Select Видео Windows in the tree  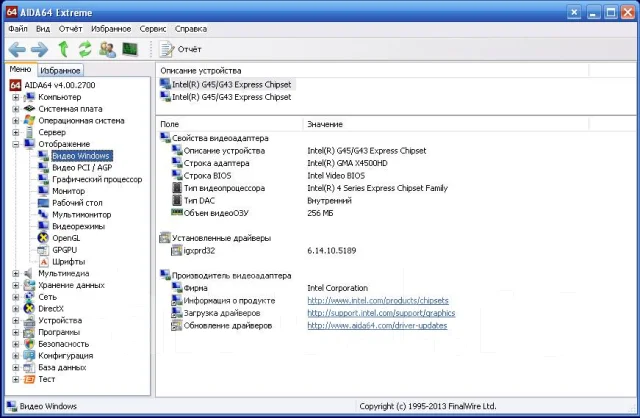81,156
